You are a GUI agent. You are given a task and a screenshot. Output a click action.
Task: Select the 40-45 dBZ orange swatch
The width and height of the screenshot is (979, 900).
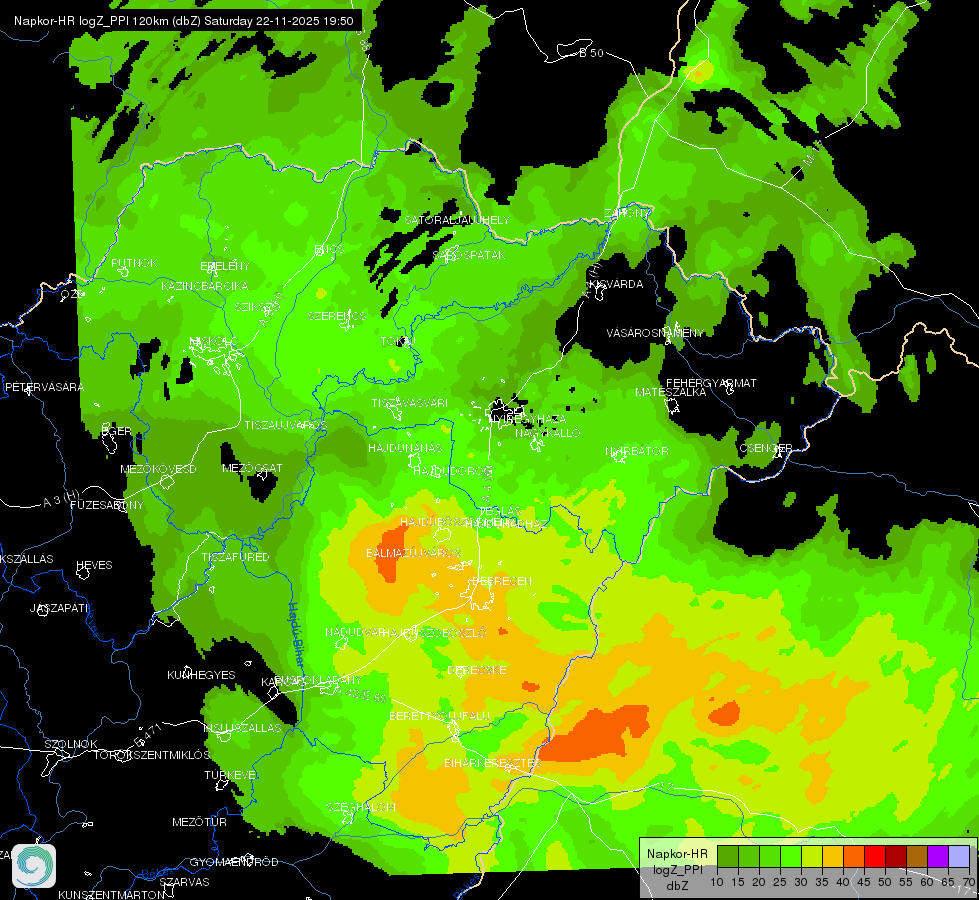(854, 856)
